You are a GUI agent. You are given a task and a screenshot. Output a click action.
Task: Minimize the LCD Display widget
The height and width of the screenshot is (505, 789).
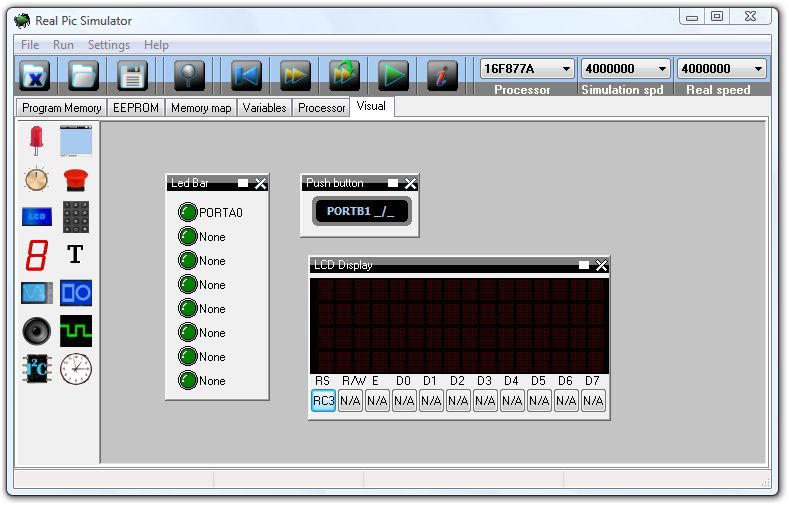point(584,265)
